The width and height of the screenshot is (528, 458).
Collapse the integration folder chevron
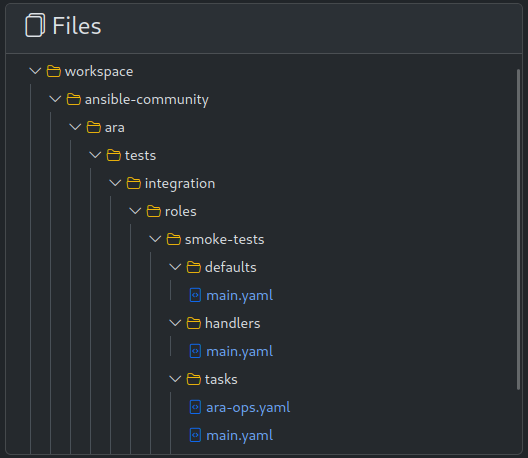point(115,183)
